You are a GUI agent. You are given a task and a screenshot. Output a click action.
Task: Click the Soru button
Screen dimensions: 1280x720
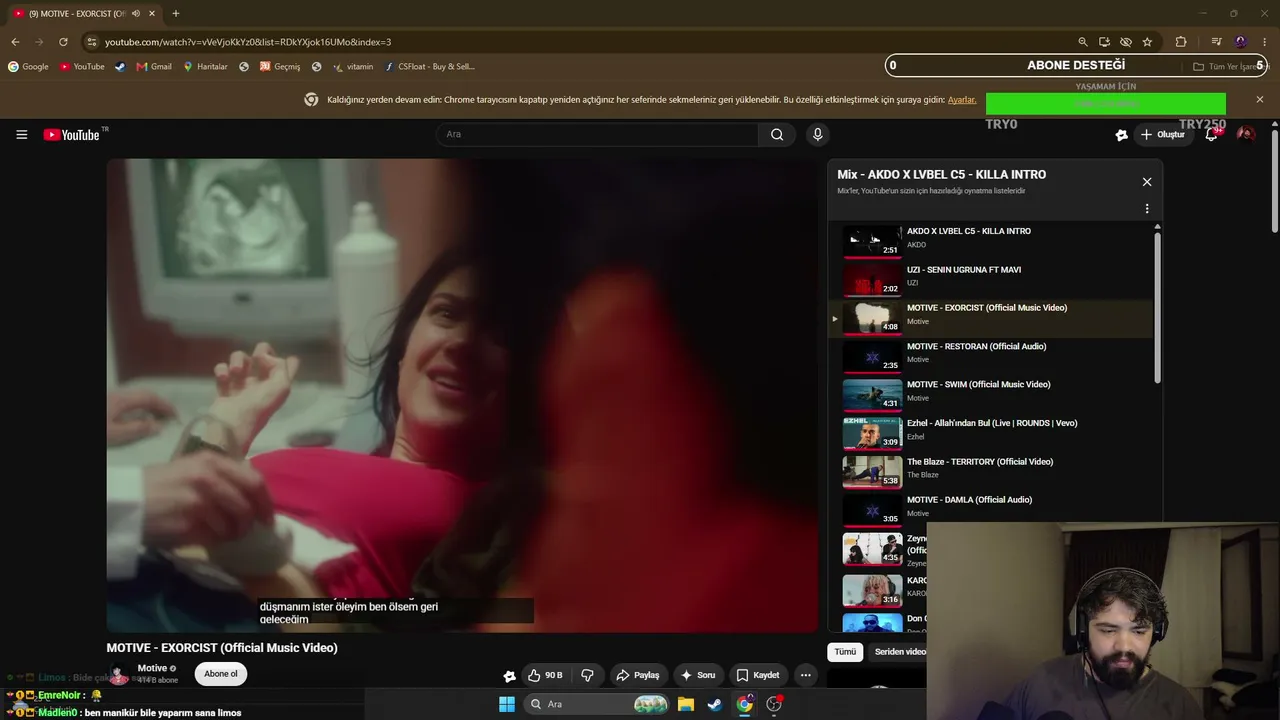698,675
